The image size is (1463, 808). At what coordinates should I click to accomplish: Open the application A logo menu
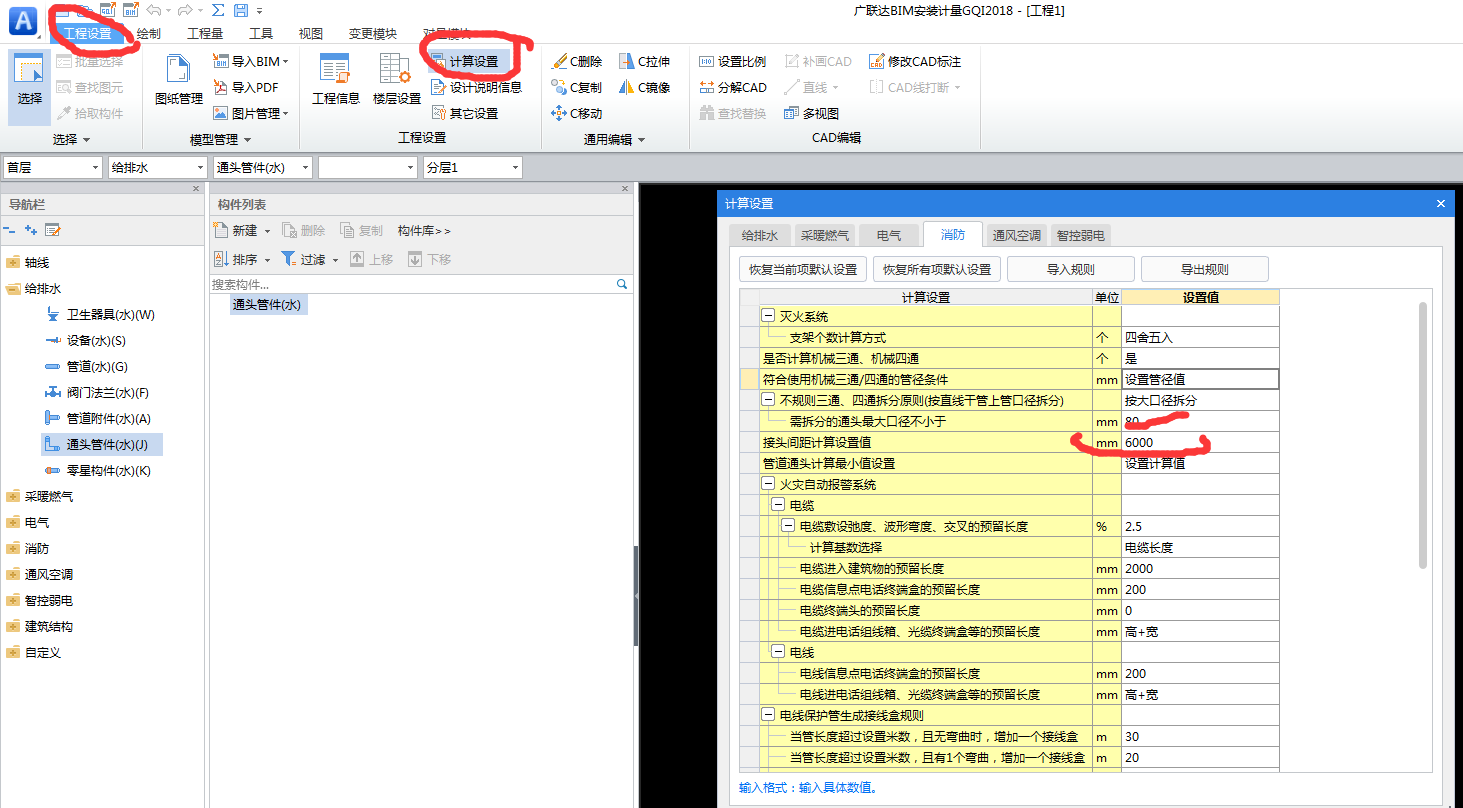click(x=22, y=19)
